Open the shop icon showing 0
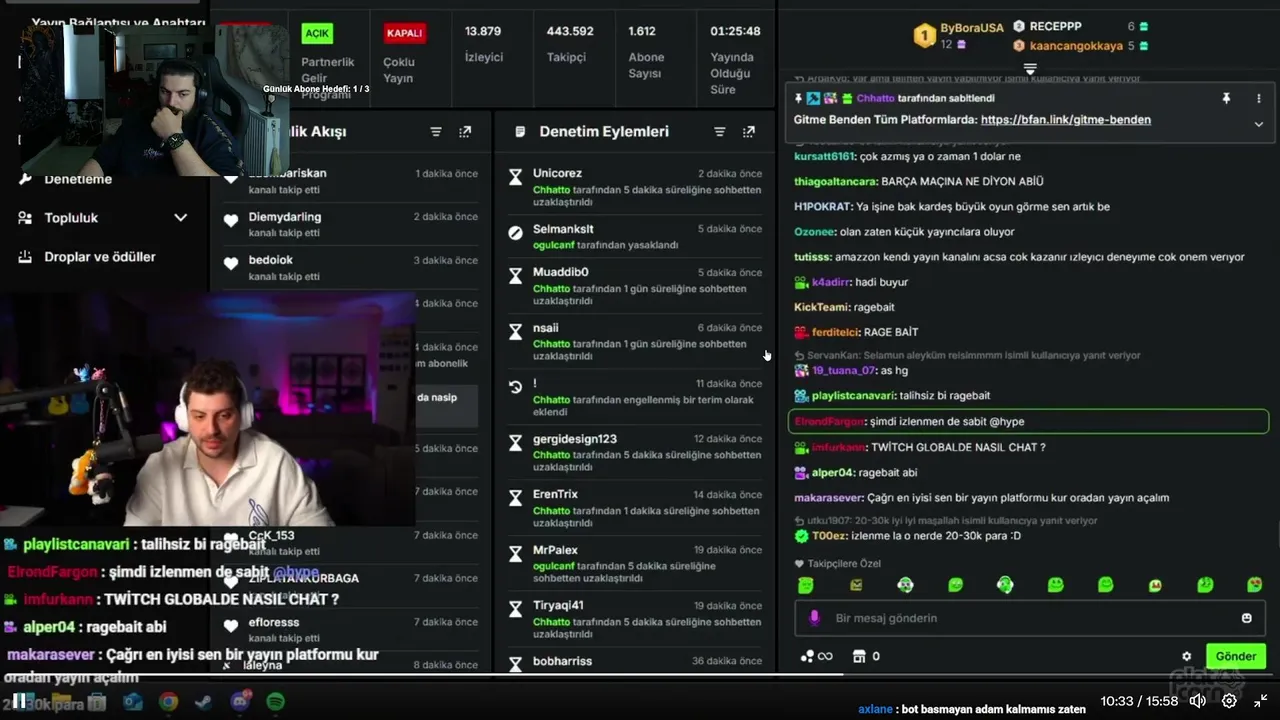The image size is (1280, 720). coord(866,657)
